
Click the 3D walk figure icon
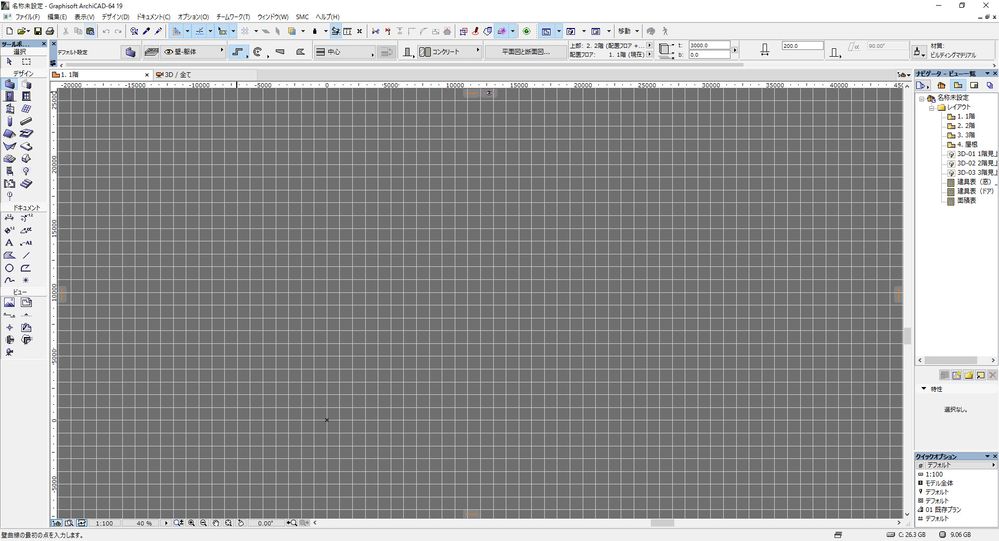pyautogui.click(x=665, y=31)
